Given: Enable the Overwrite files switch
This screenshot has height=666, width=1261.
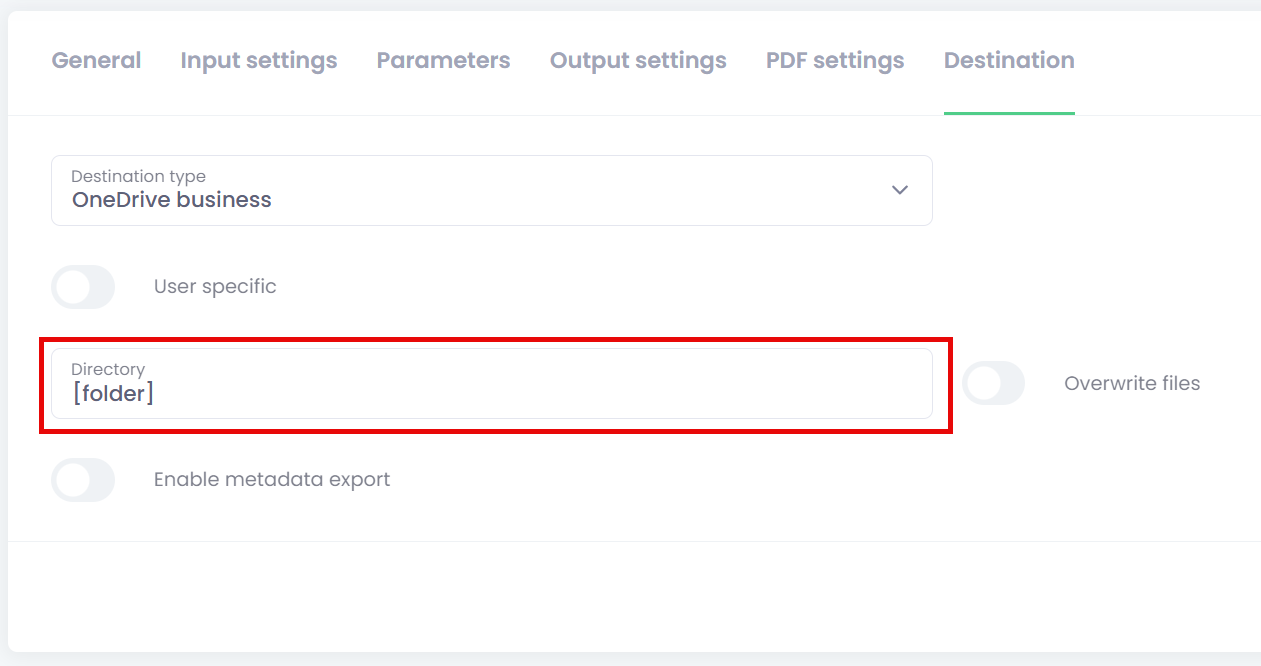Looking at the screenshot, I should click(x=993, y=383).
